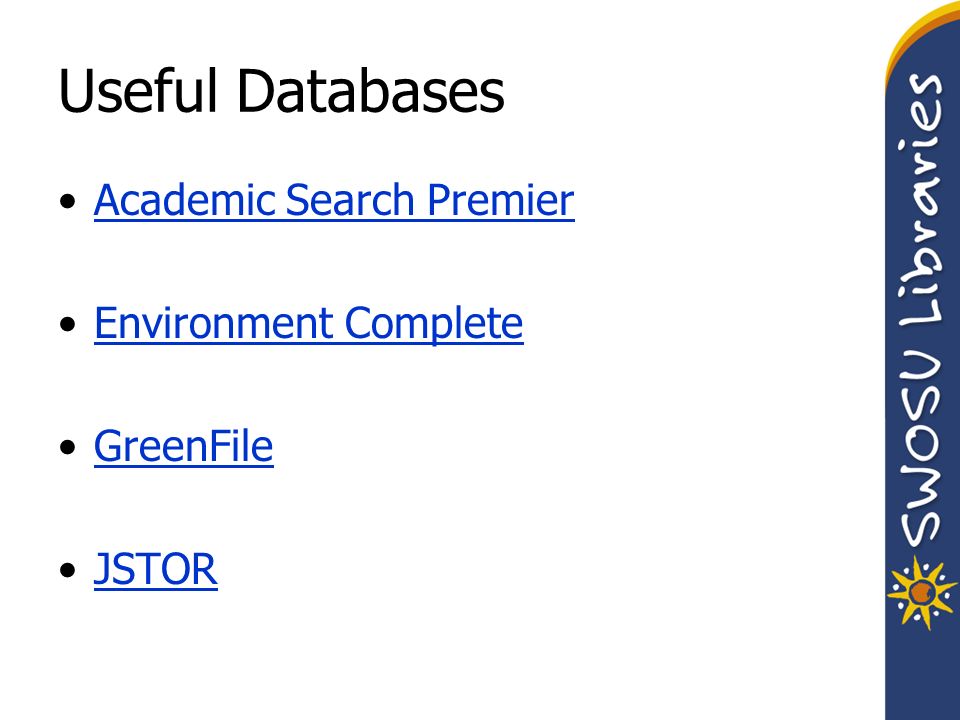960x720 pixels.
Task: Select the bullet next to JSTOR
Action: 68,570
